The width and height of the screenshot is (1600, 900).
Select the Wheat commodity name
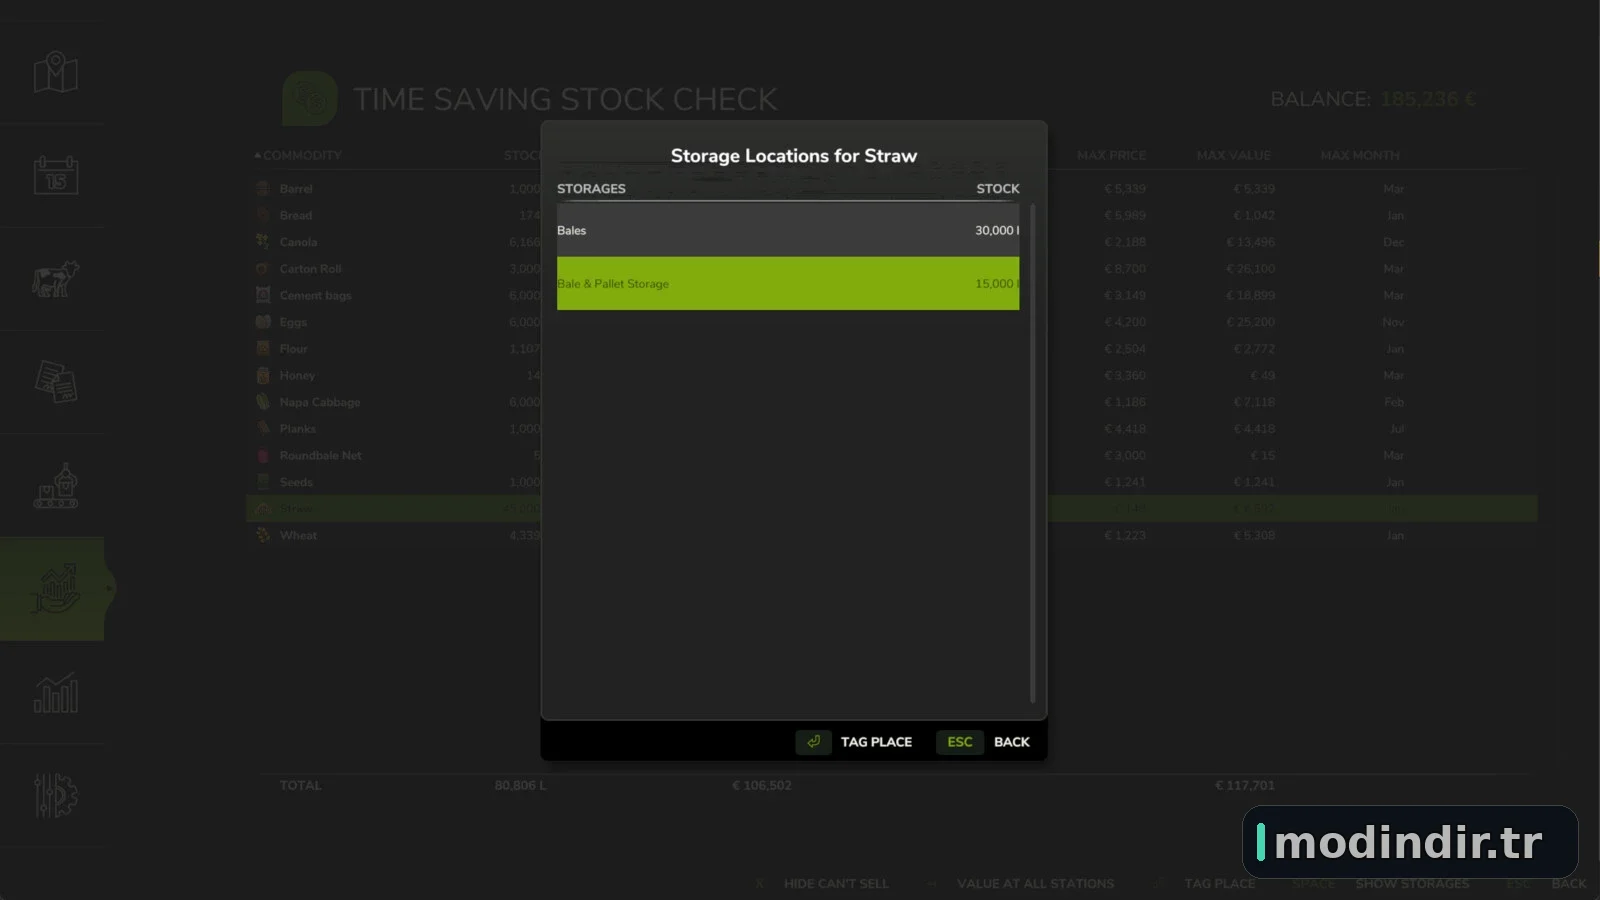[298, 535]
